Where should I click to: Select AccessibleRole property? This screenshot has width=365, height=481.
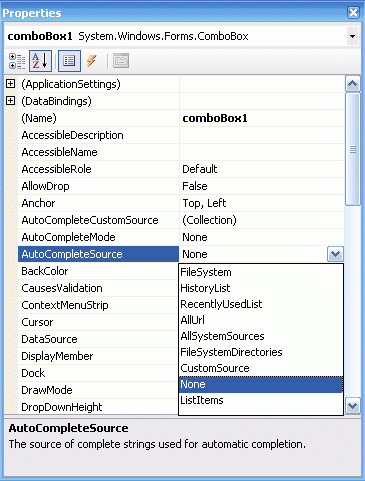pos(99,169)
